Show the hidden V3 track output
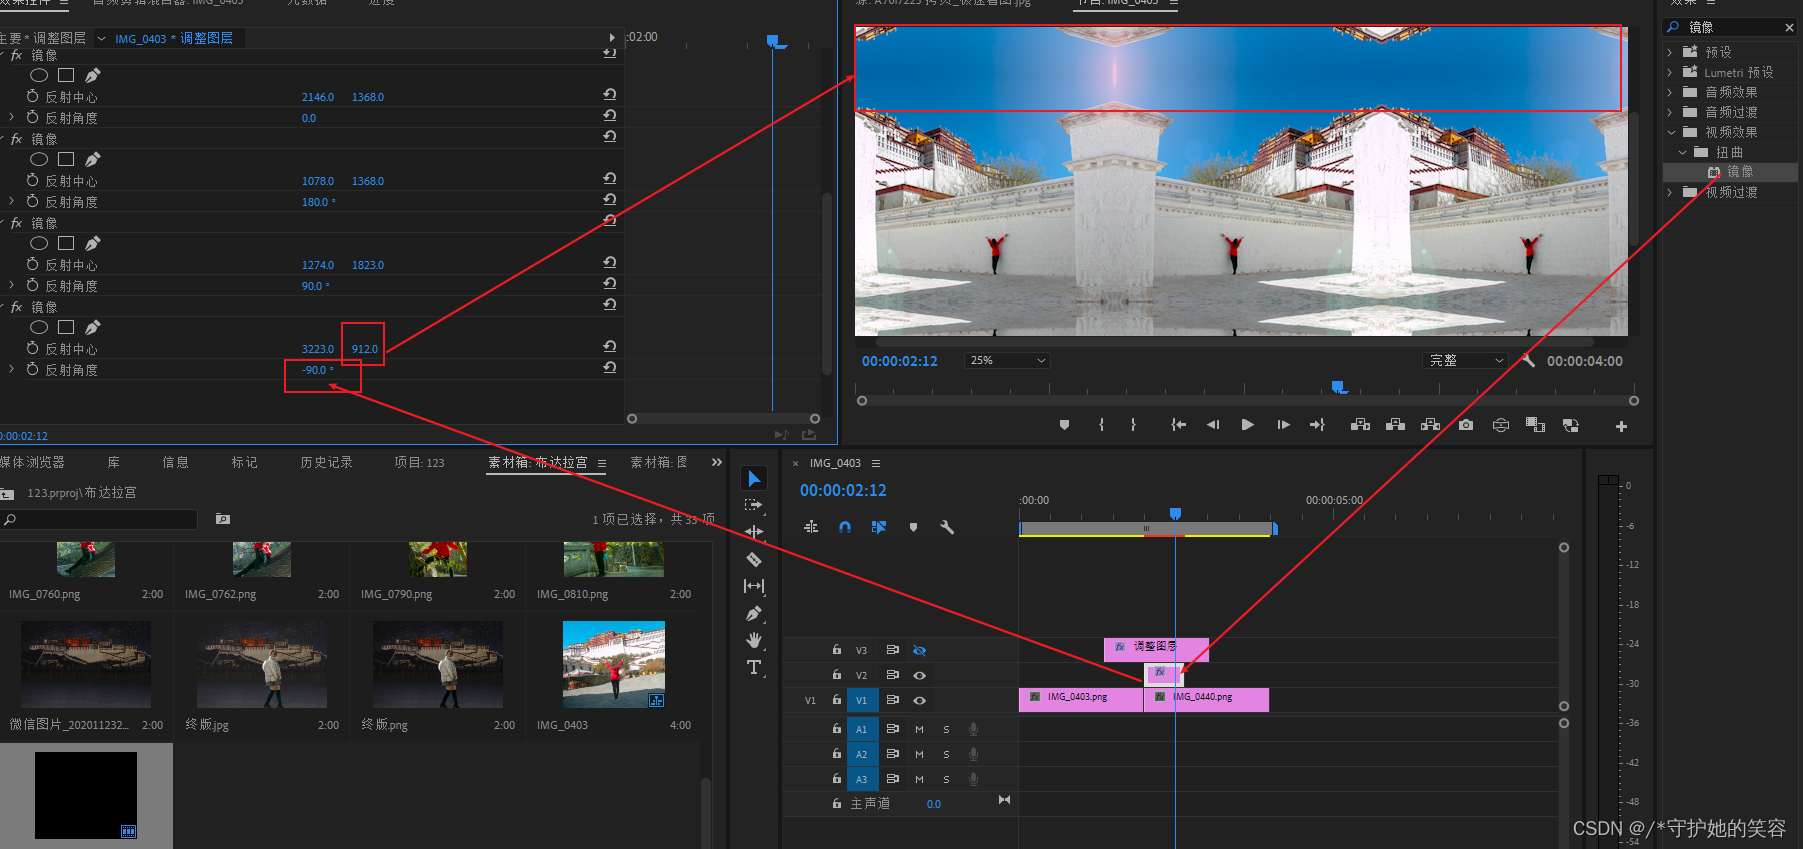Screen dimensions: 1803x849 pyautogui.click(x=920, y=650)
